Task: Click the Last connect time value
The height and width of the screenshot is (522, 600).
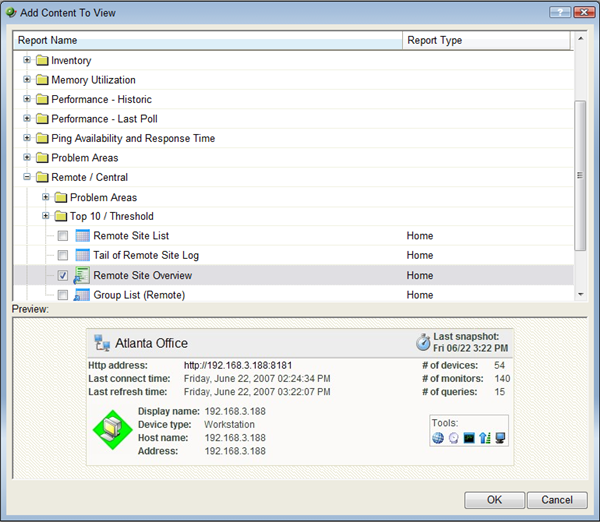Action: [x=257, y=378]
